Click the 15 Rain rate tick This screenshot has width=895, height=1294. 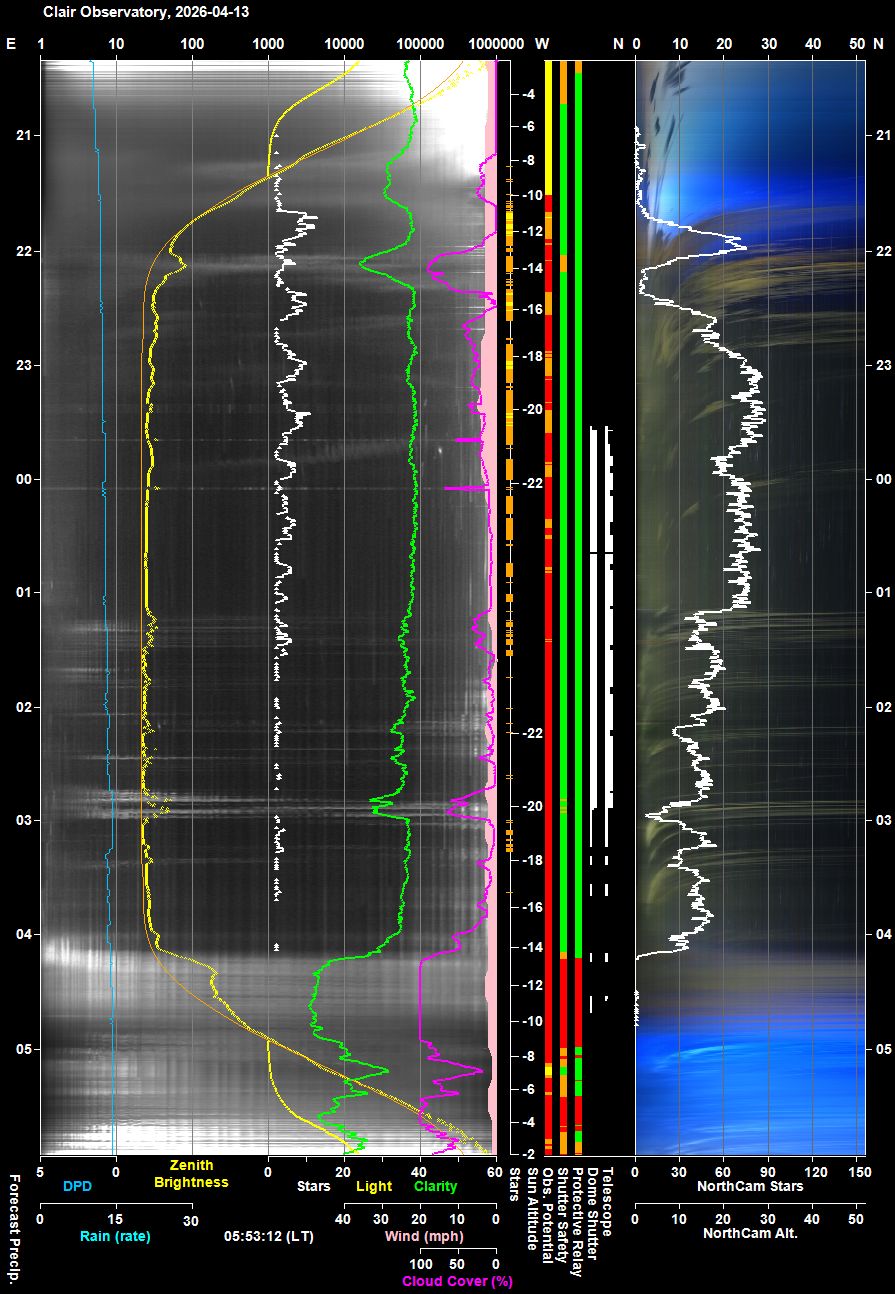[x=115, y=1219]
